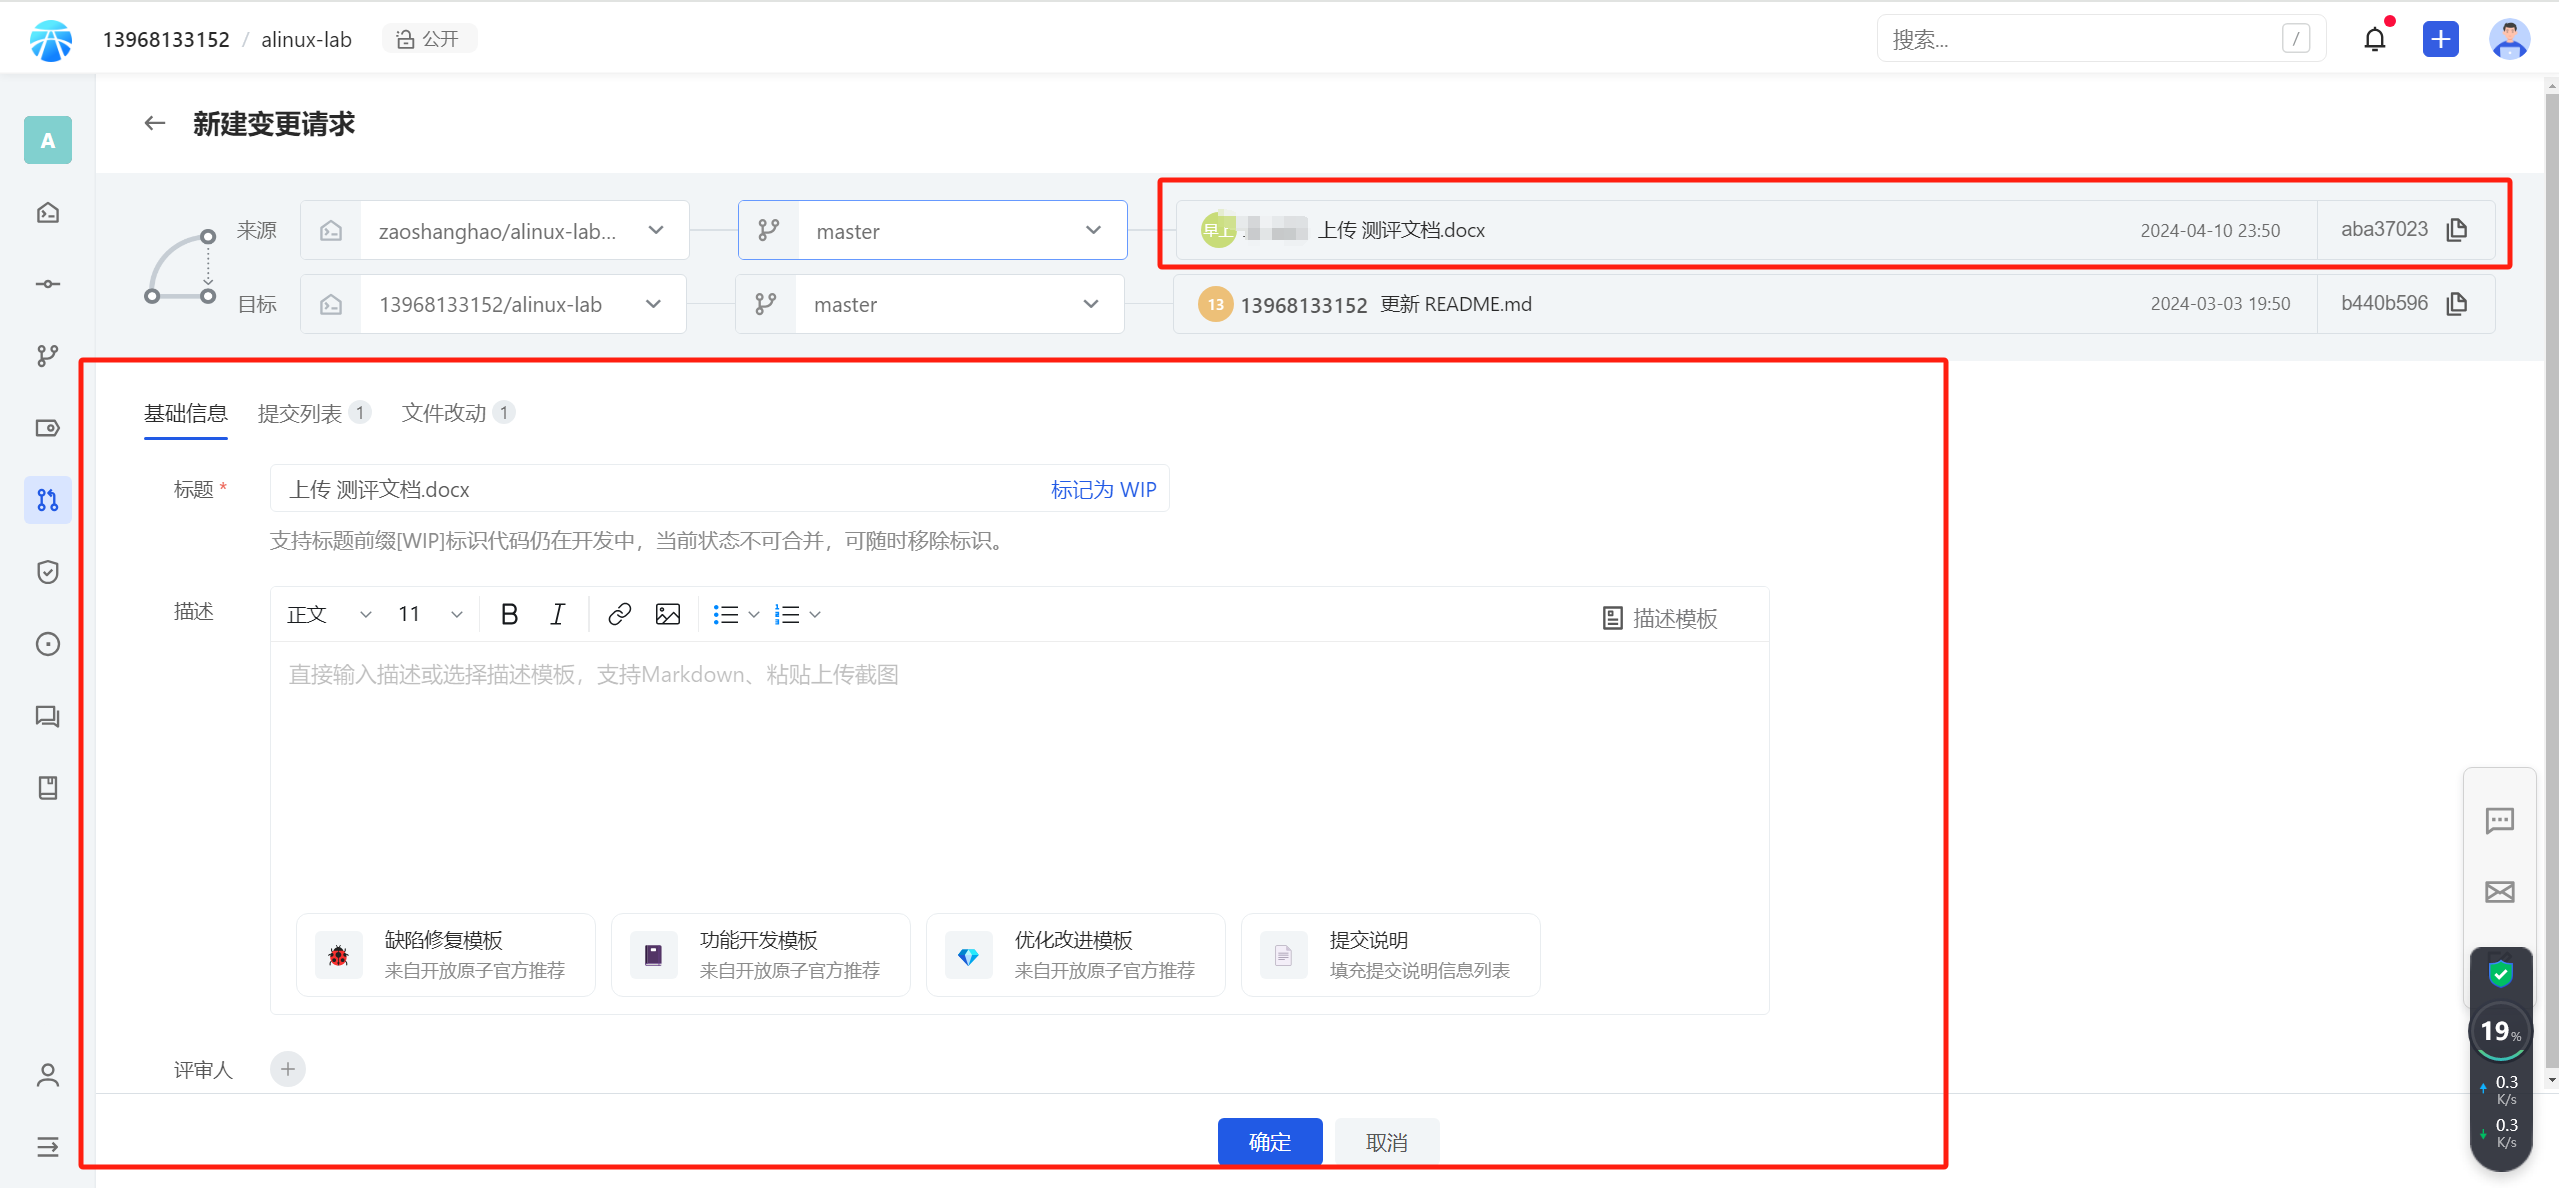Click the Italic formatting icon
The width and height of the screenshot is (2559, 1188).
pyautogui.click(x=557, y=614)
